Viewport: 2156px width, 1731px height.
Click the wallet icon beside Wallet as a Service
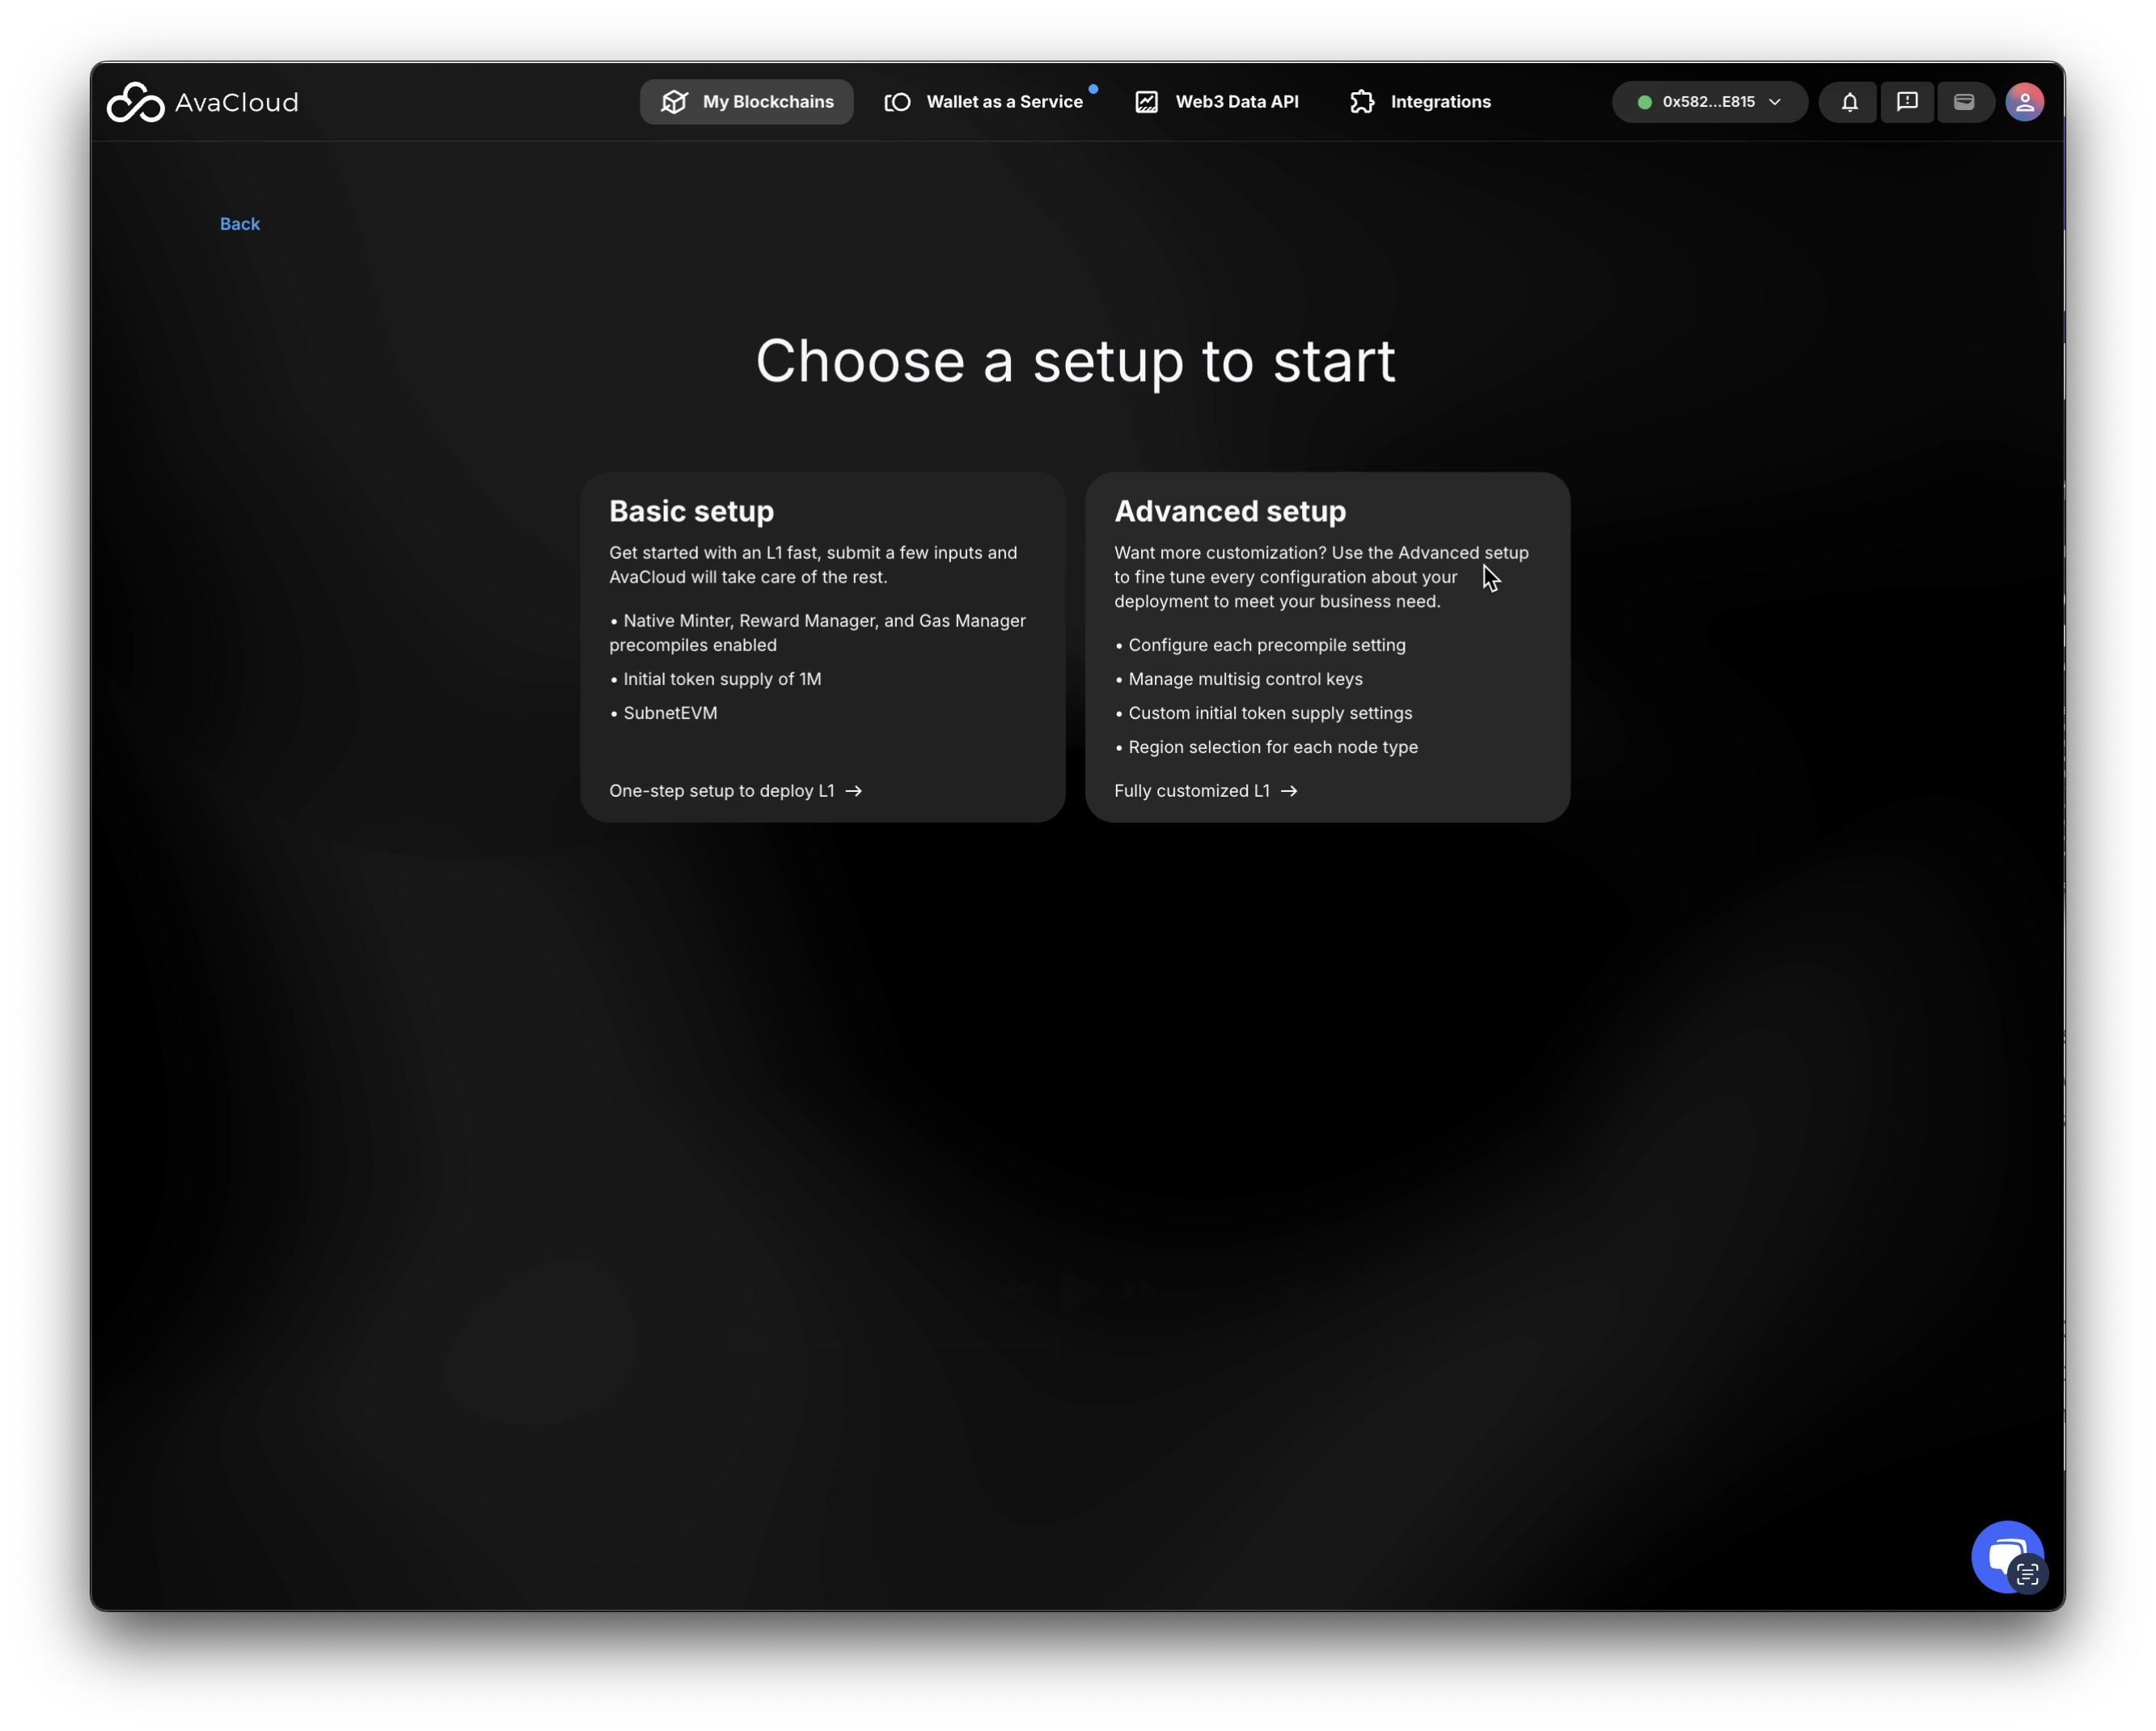[x=897, y=102]
